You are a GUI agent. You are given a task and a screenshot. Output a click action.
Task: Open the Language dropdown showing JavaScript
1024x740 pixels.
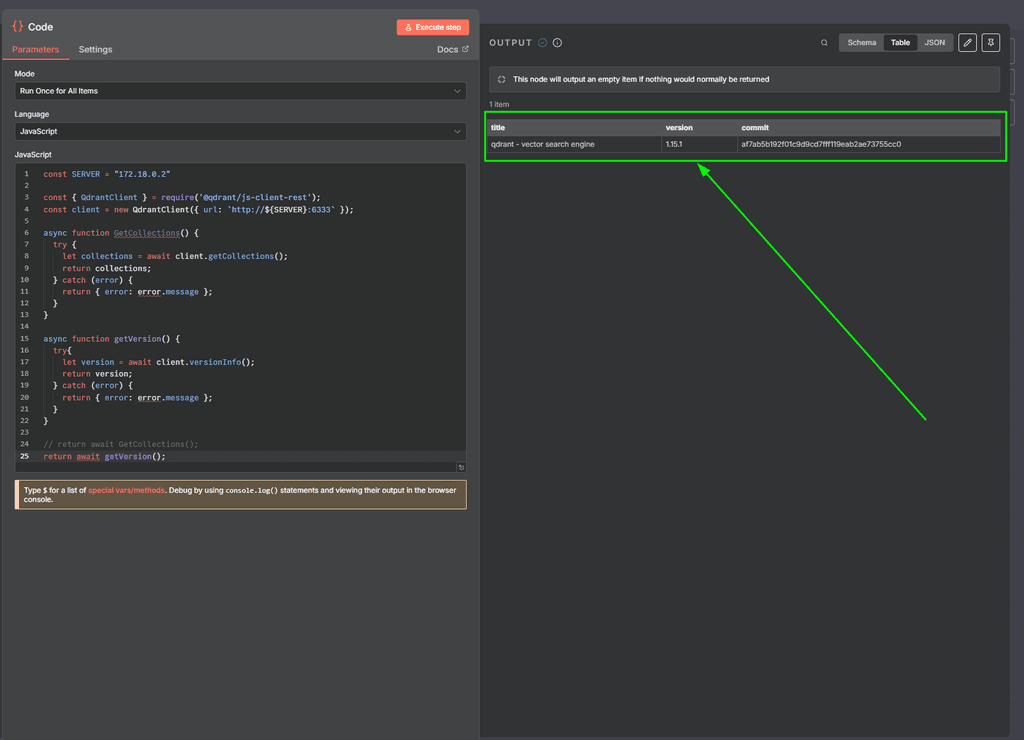point(240,131)
